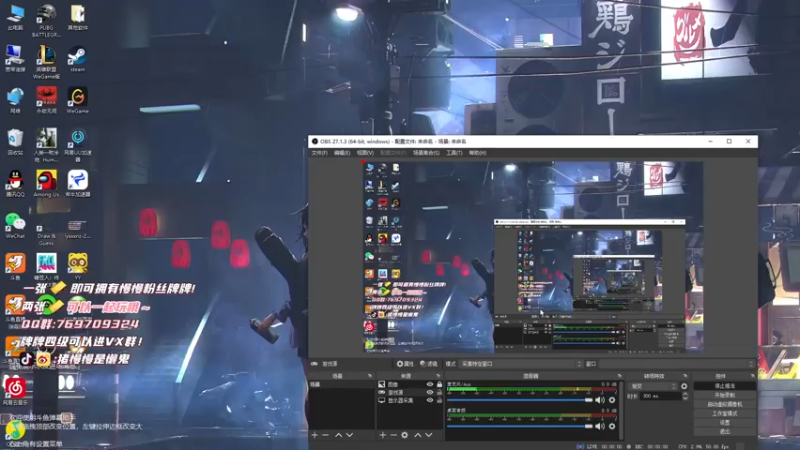Add a new scene with plus icon
This screenshot has width=800, height=450.
(315, 435)
